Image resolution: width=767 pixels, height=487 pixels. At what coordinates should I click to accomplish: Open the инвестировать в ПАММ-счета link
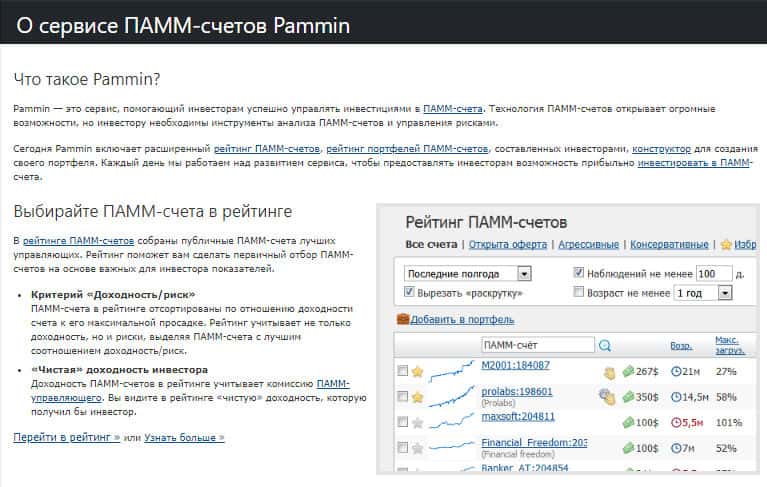(695, 163)
